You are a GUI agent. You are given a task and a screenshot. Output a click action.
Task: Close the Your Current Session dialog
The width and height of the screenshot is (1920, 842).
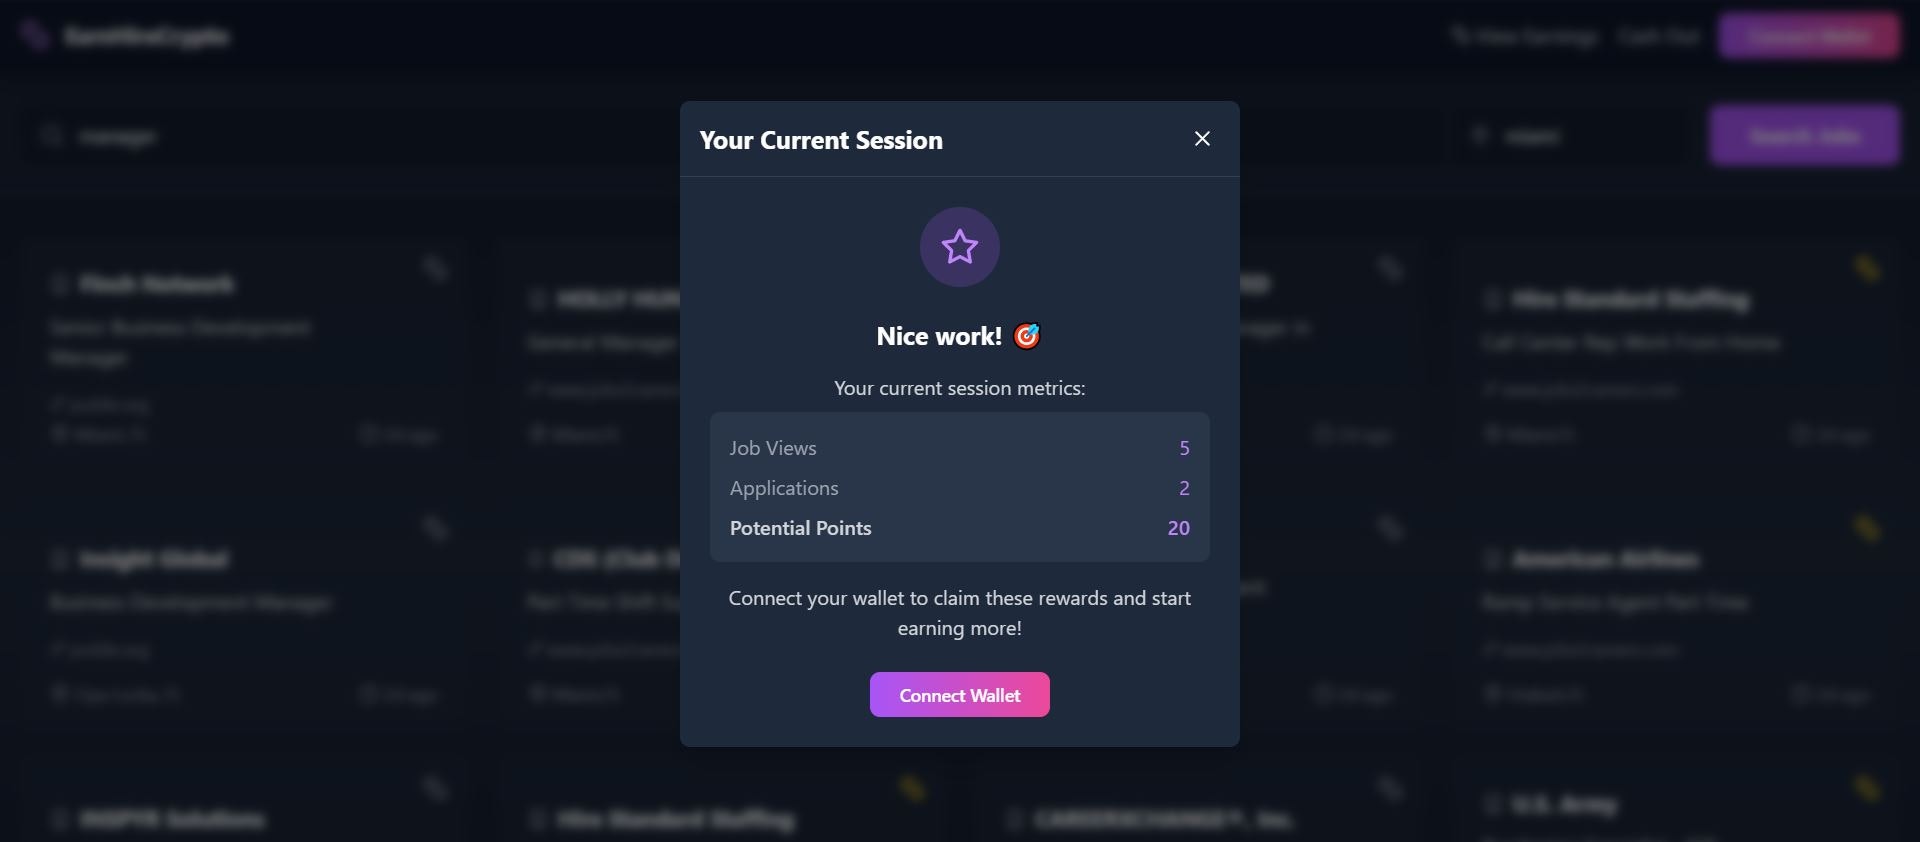(x=1202, y=139)
